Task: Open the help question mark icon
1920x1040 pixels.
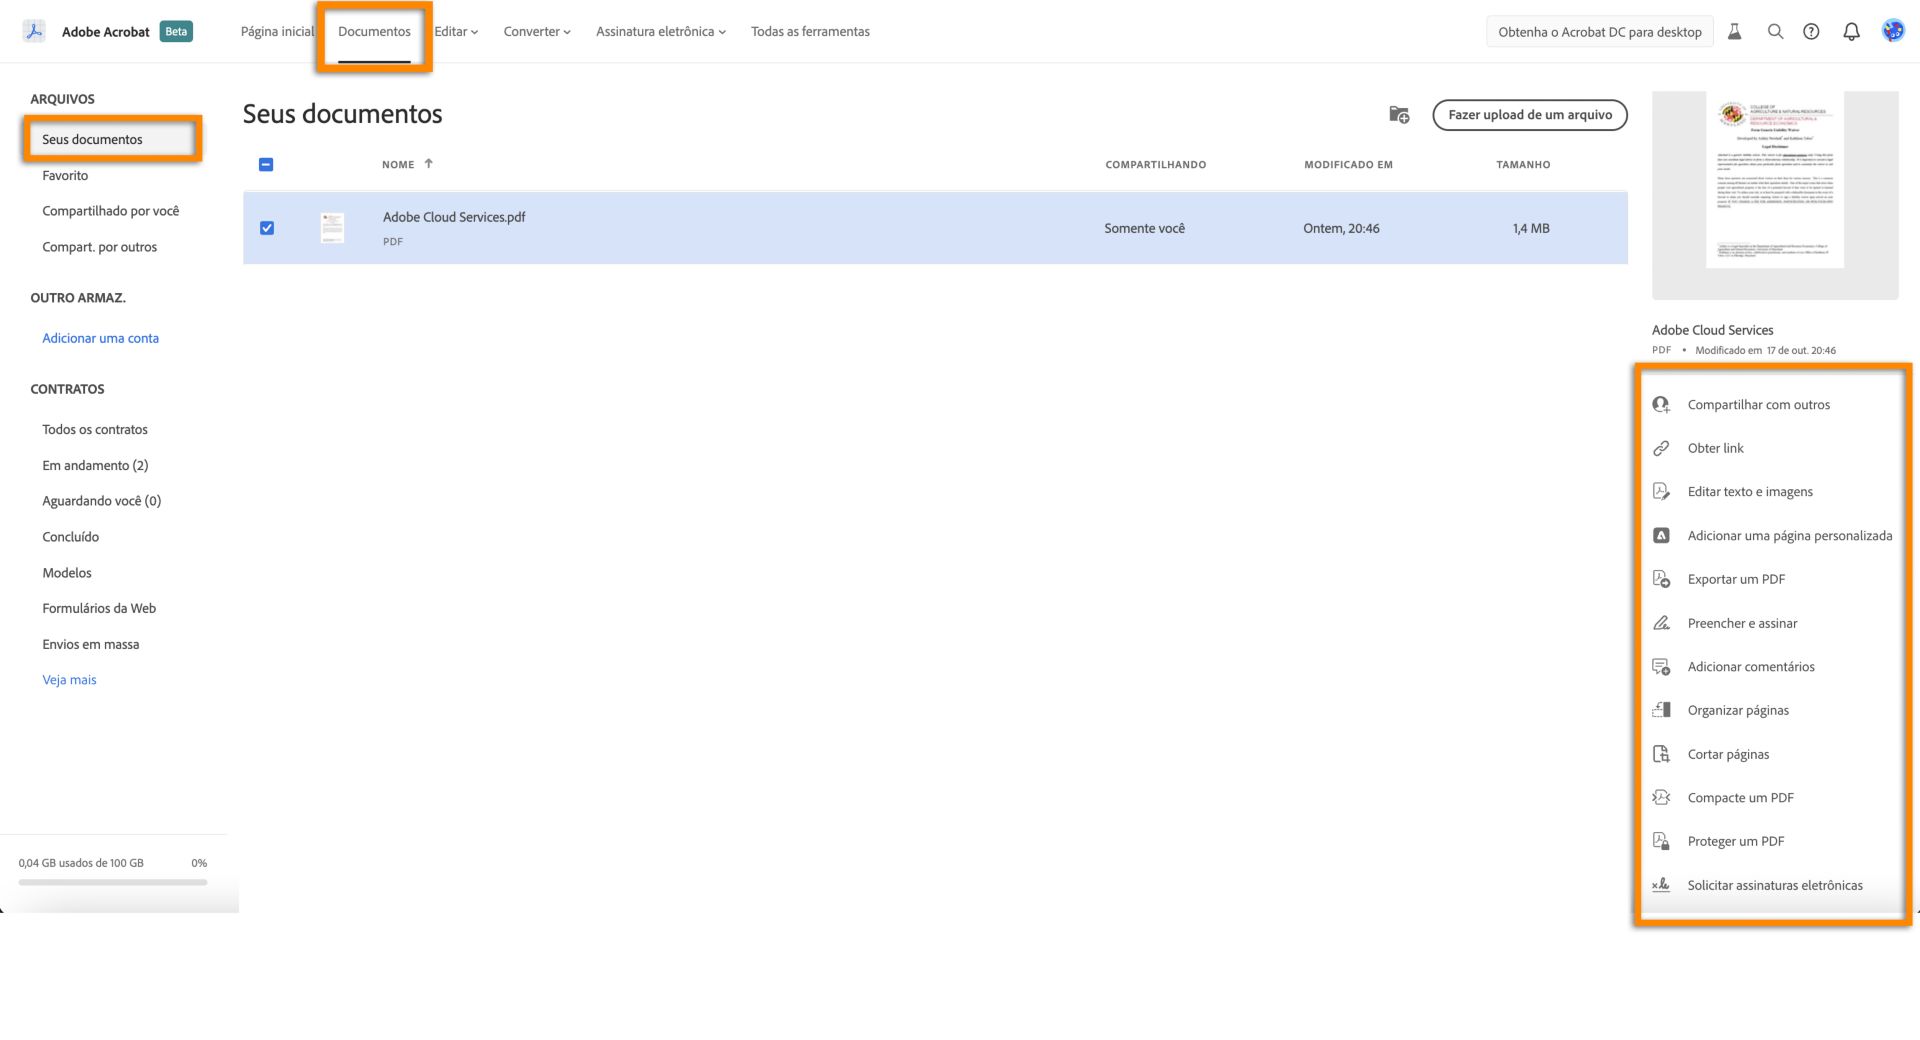Action: pyautogui.click(x=1811, y=32)
